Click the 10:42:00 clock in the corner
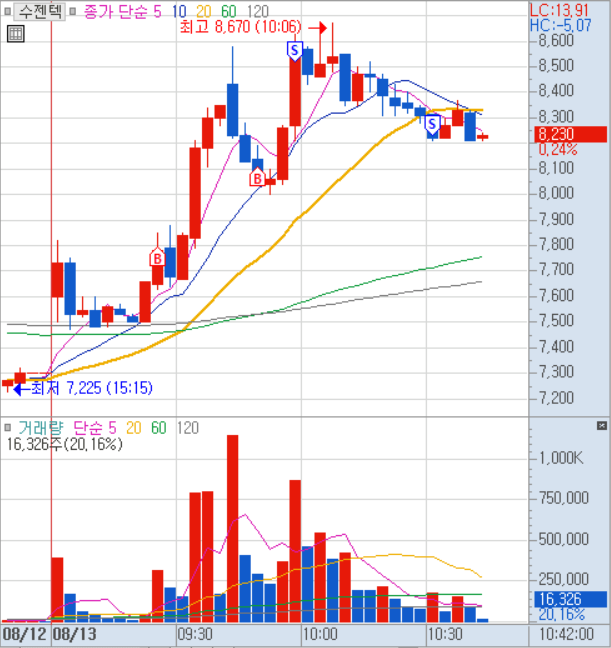Image resolution: width=611 pixels, height=648 pixels. click(568, 634)
